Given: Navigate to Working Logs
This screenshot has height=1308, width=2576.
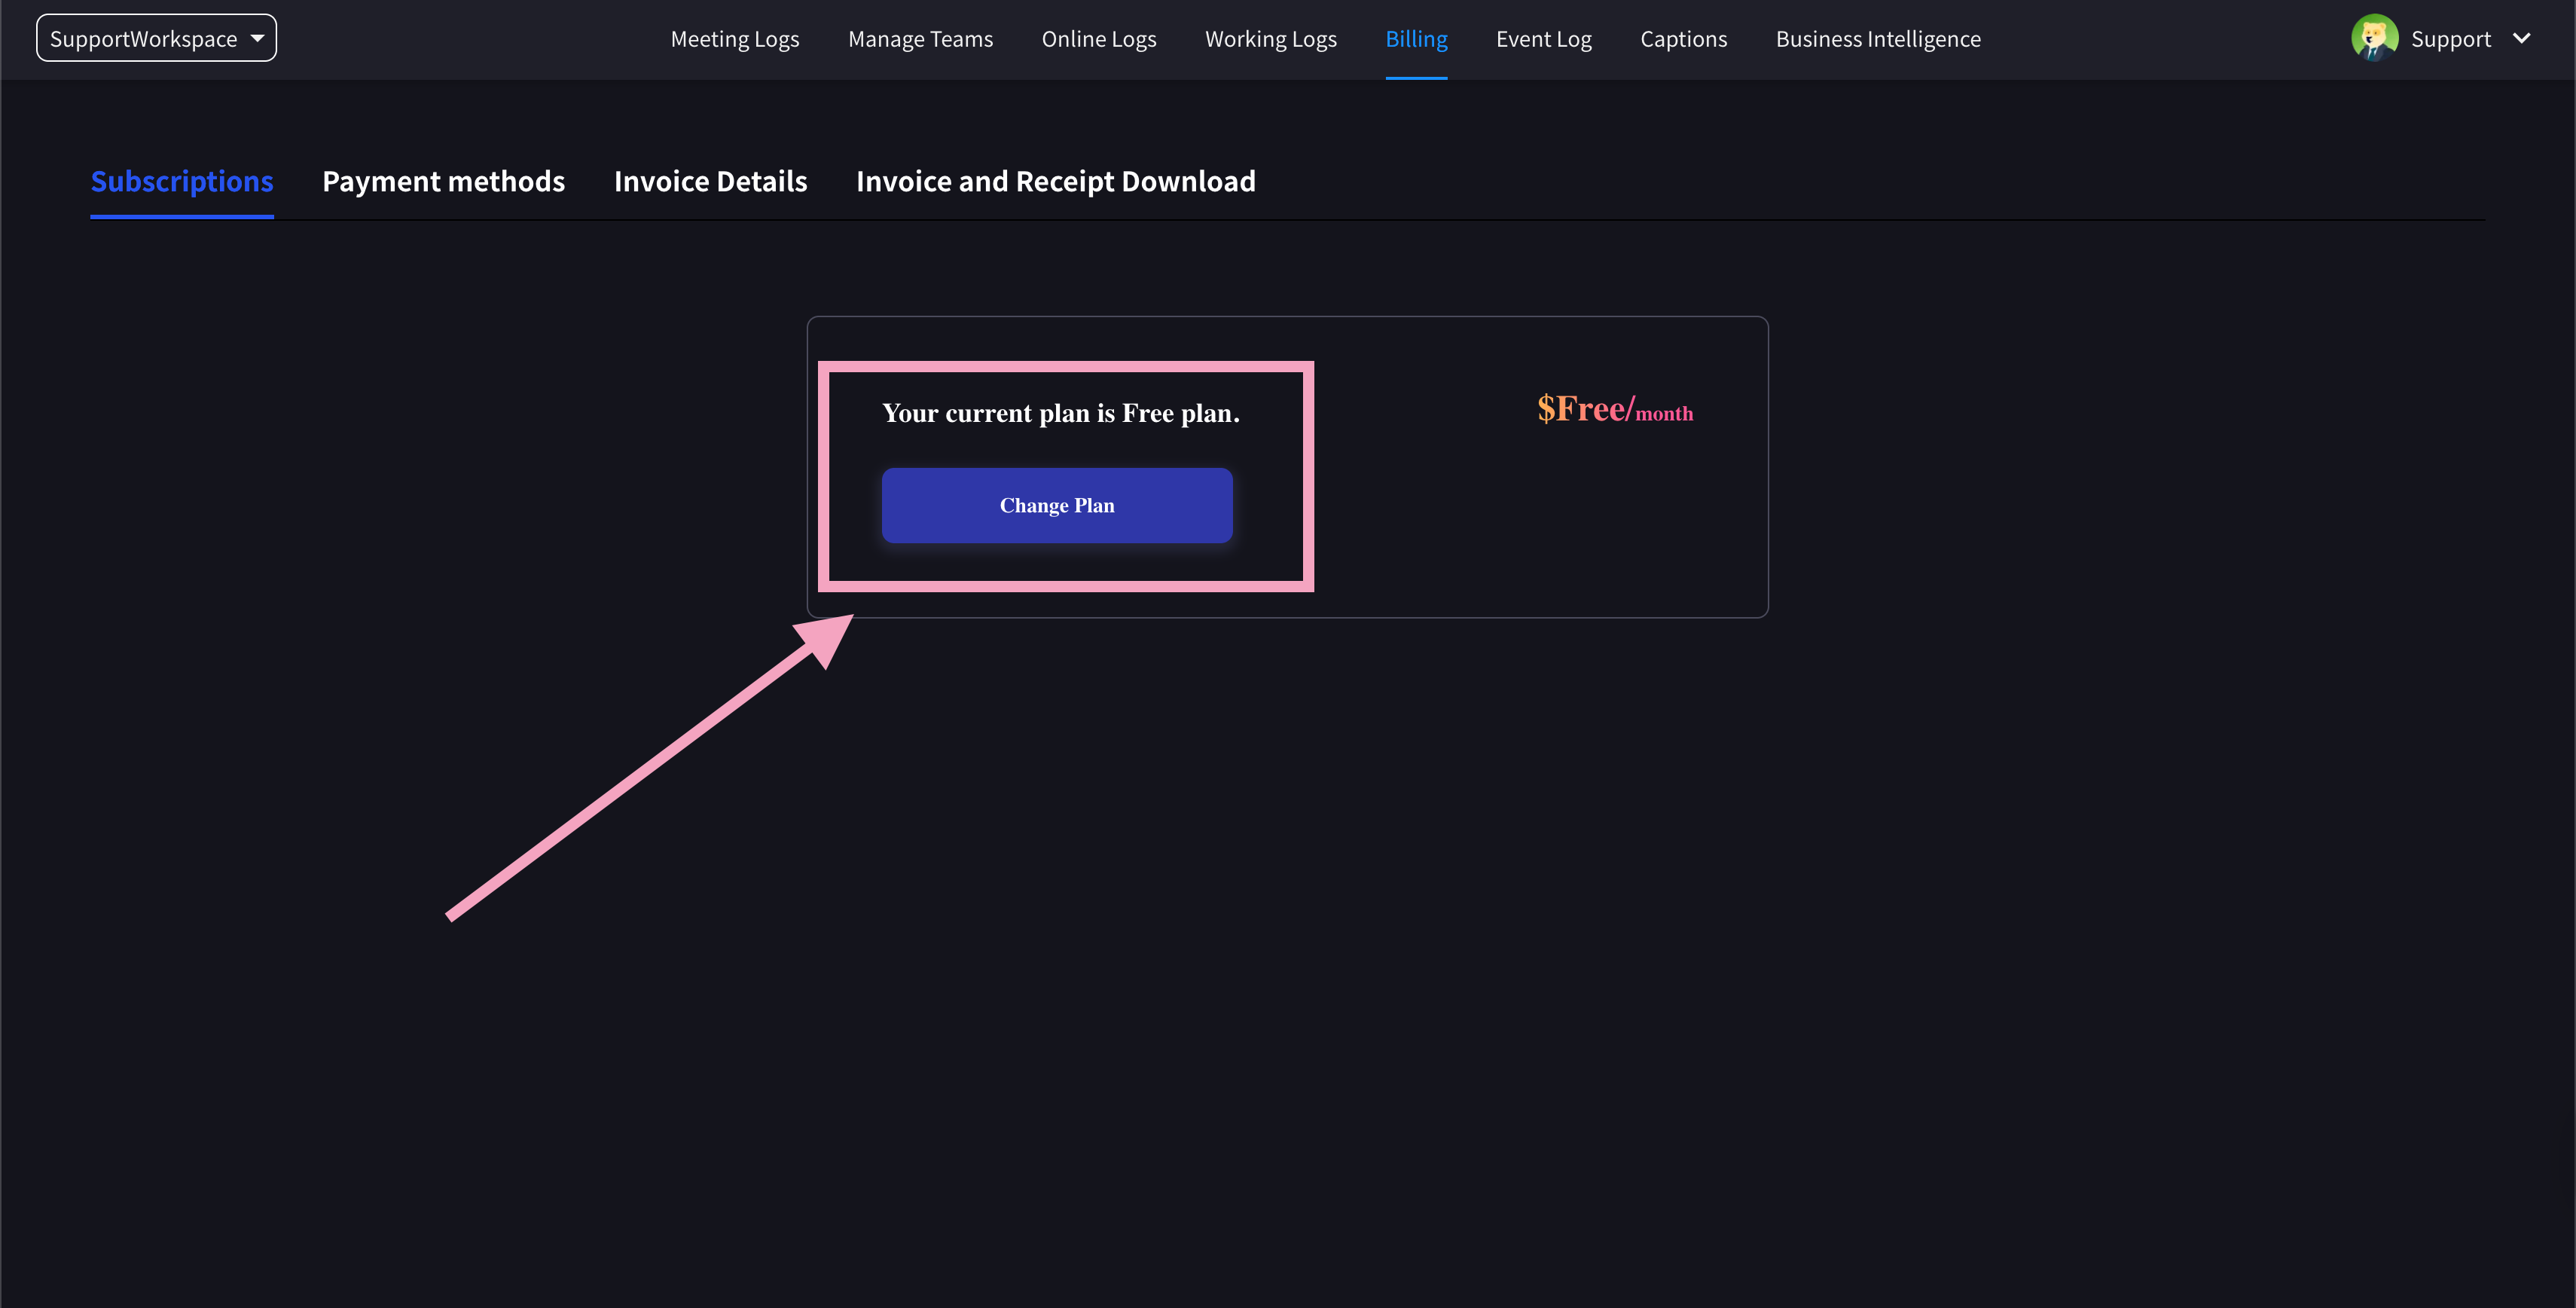Looking at the screenshot, I should [1270, 39].
